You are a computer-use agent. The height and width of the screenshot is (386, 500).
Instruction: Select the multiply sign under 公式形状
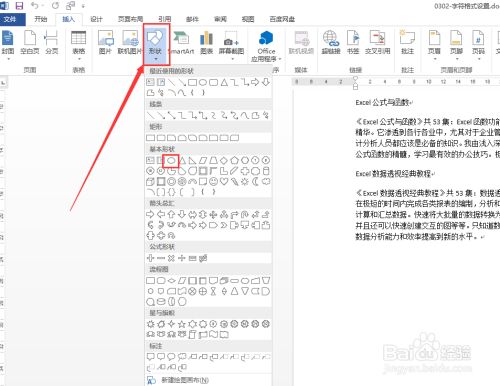[171, 258]
